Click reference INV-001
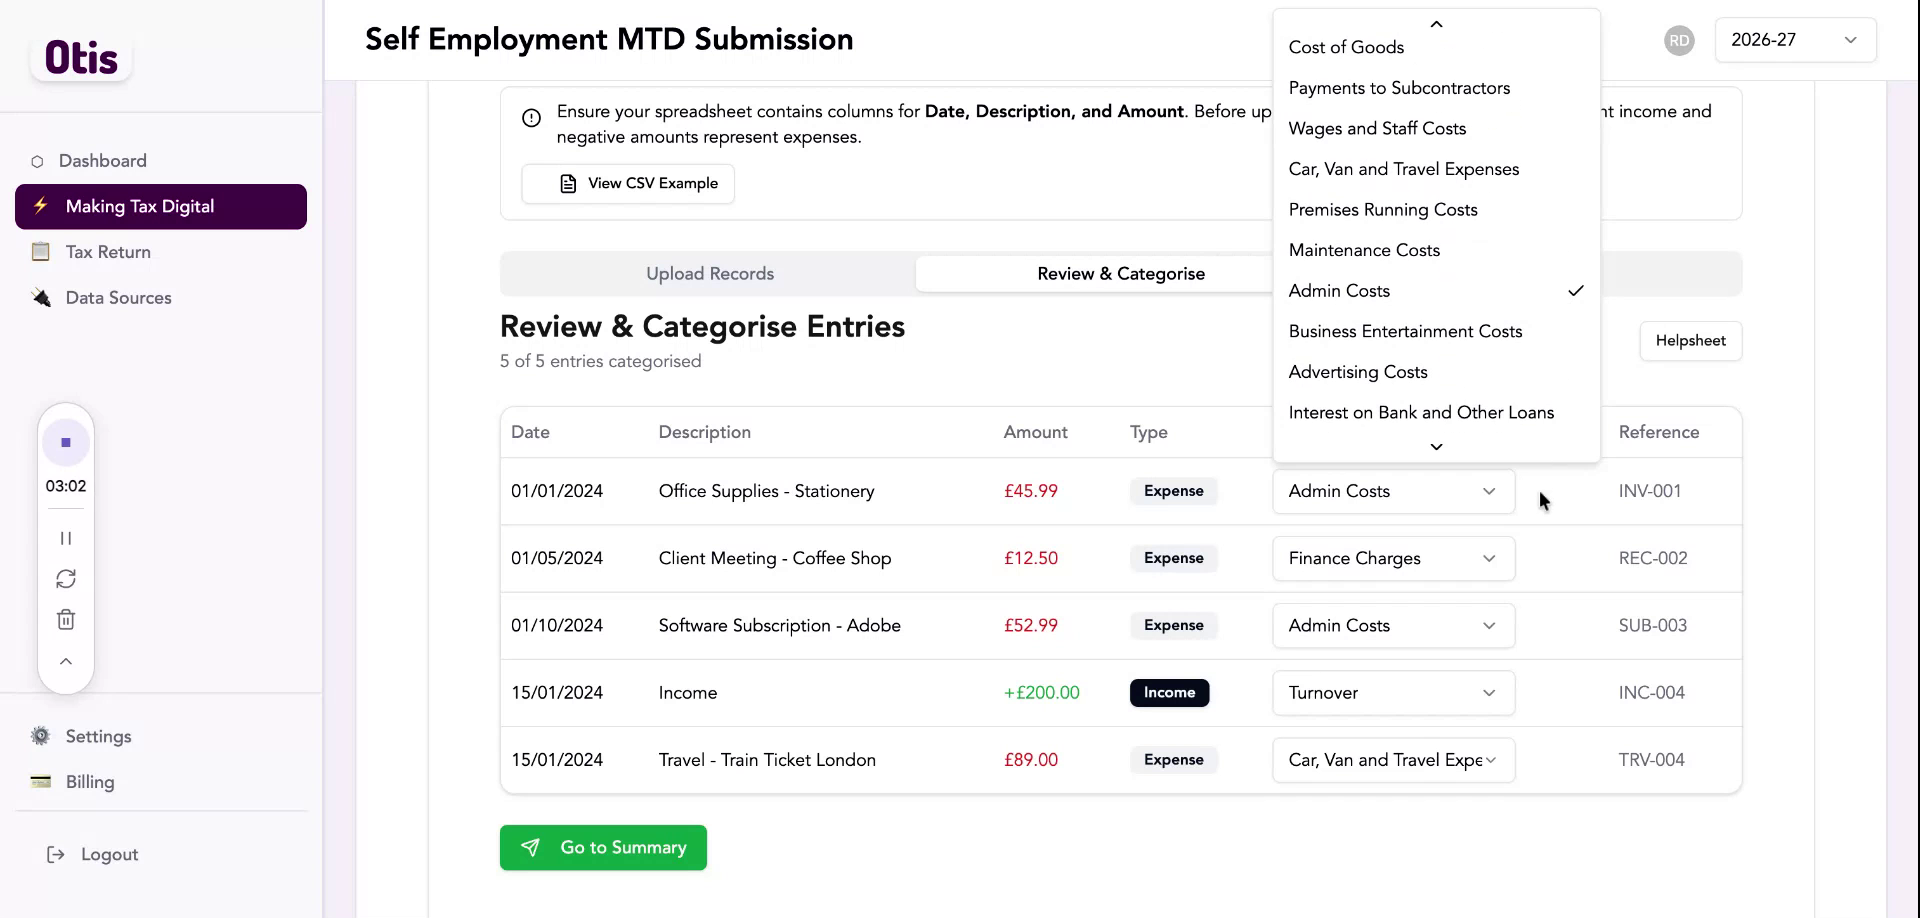The image size is (1920, 918). click(x=1649, y=491)
